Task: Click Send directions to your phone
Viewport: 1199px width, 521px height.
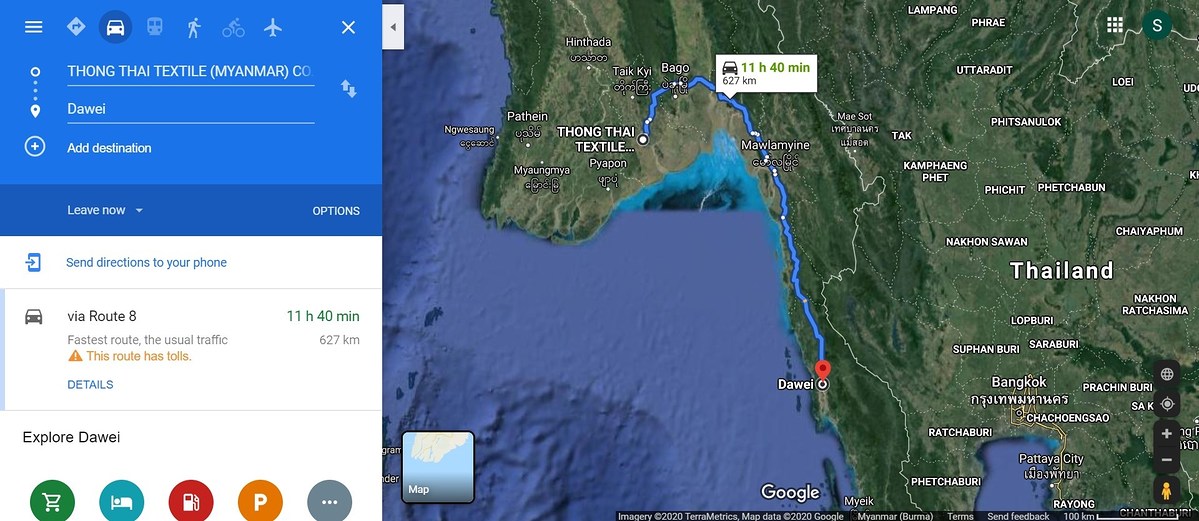Action: (x=146, y=262)
